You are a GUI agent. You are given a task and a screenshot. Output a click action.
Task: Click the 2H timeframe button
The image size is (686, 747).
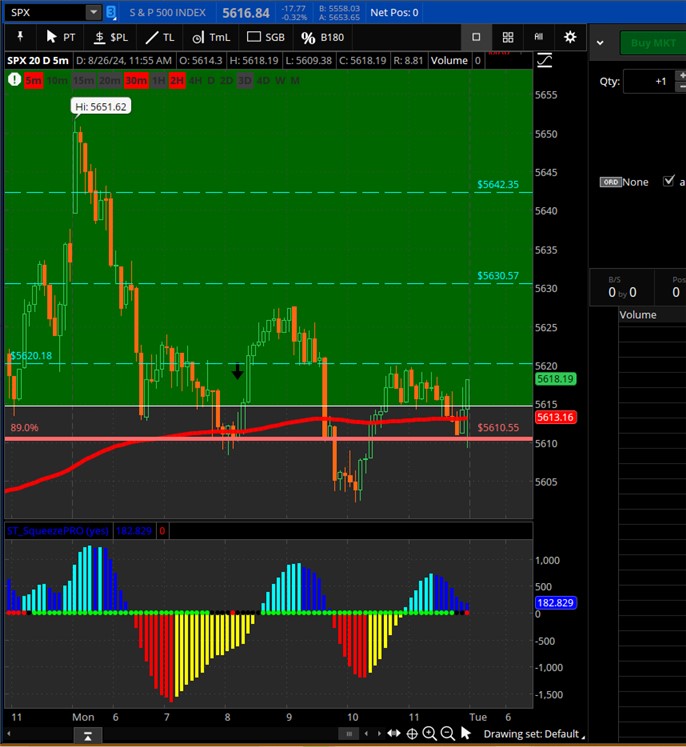coord(177,80)
